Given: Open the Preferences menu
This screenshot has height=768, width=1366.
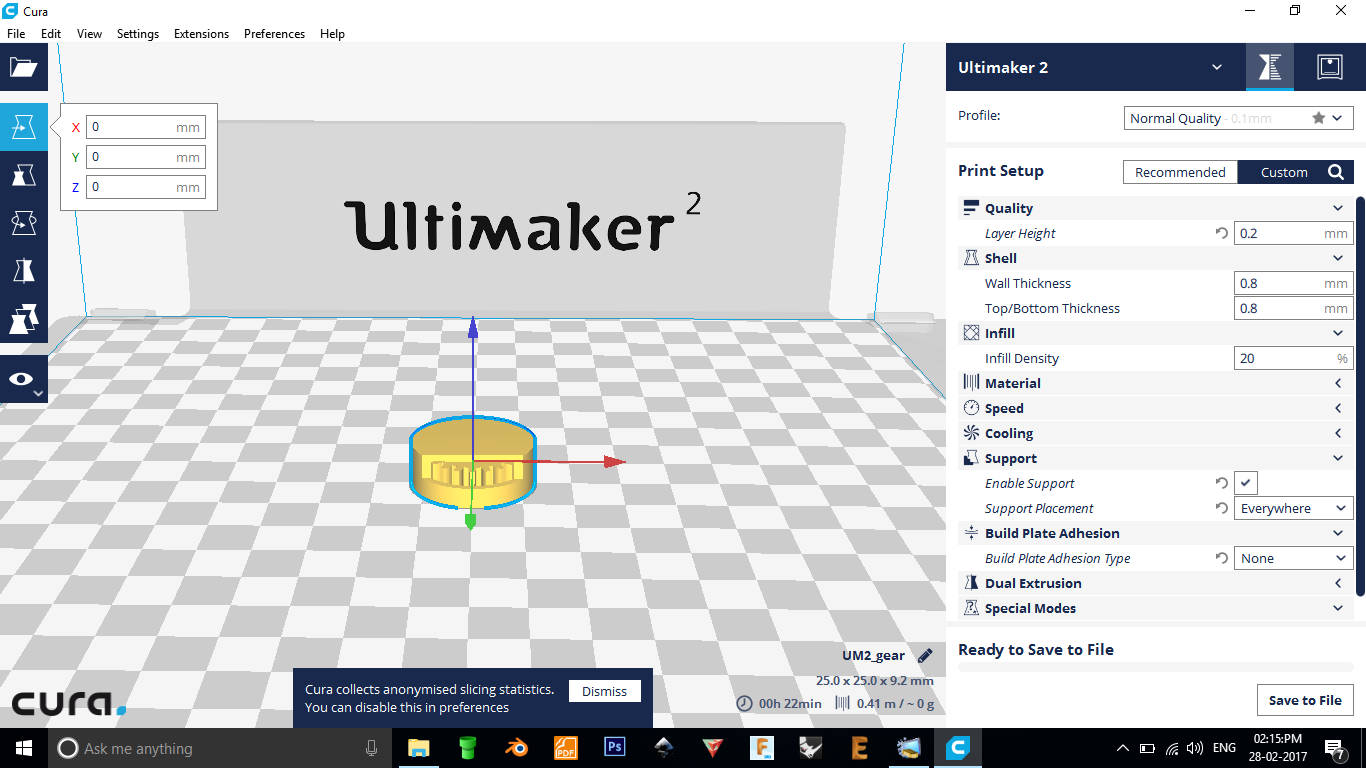Looking at the screenshot, I should click(274, 33).
